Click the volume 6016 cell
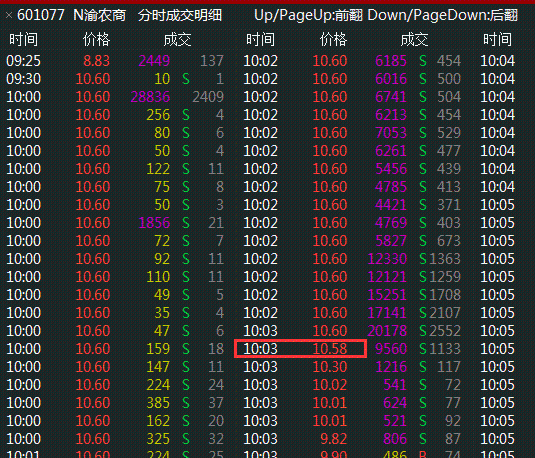 [x=391, y=79]
